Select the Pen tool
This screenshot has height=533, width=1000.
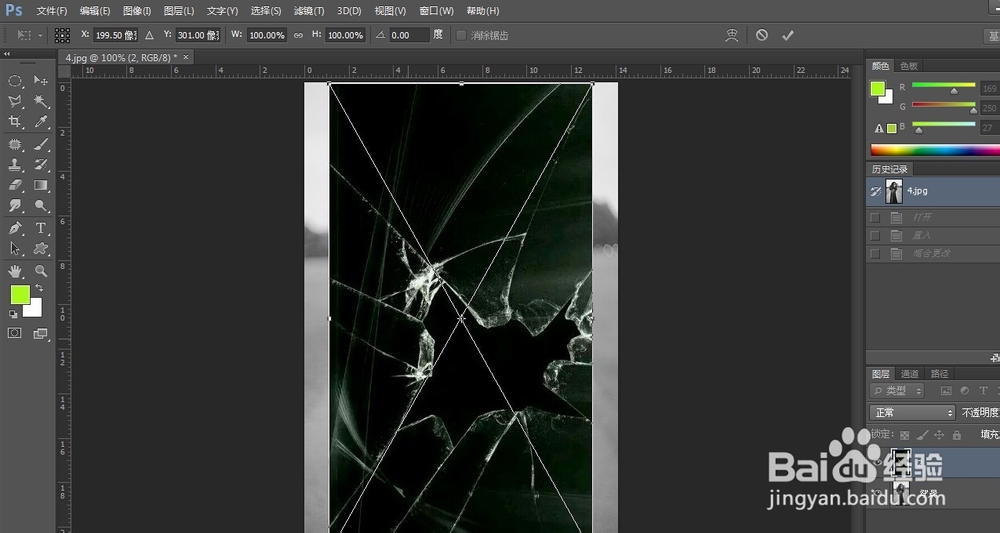click(15, 228)
